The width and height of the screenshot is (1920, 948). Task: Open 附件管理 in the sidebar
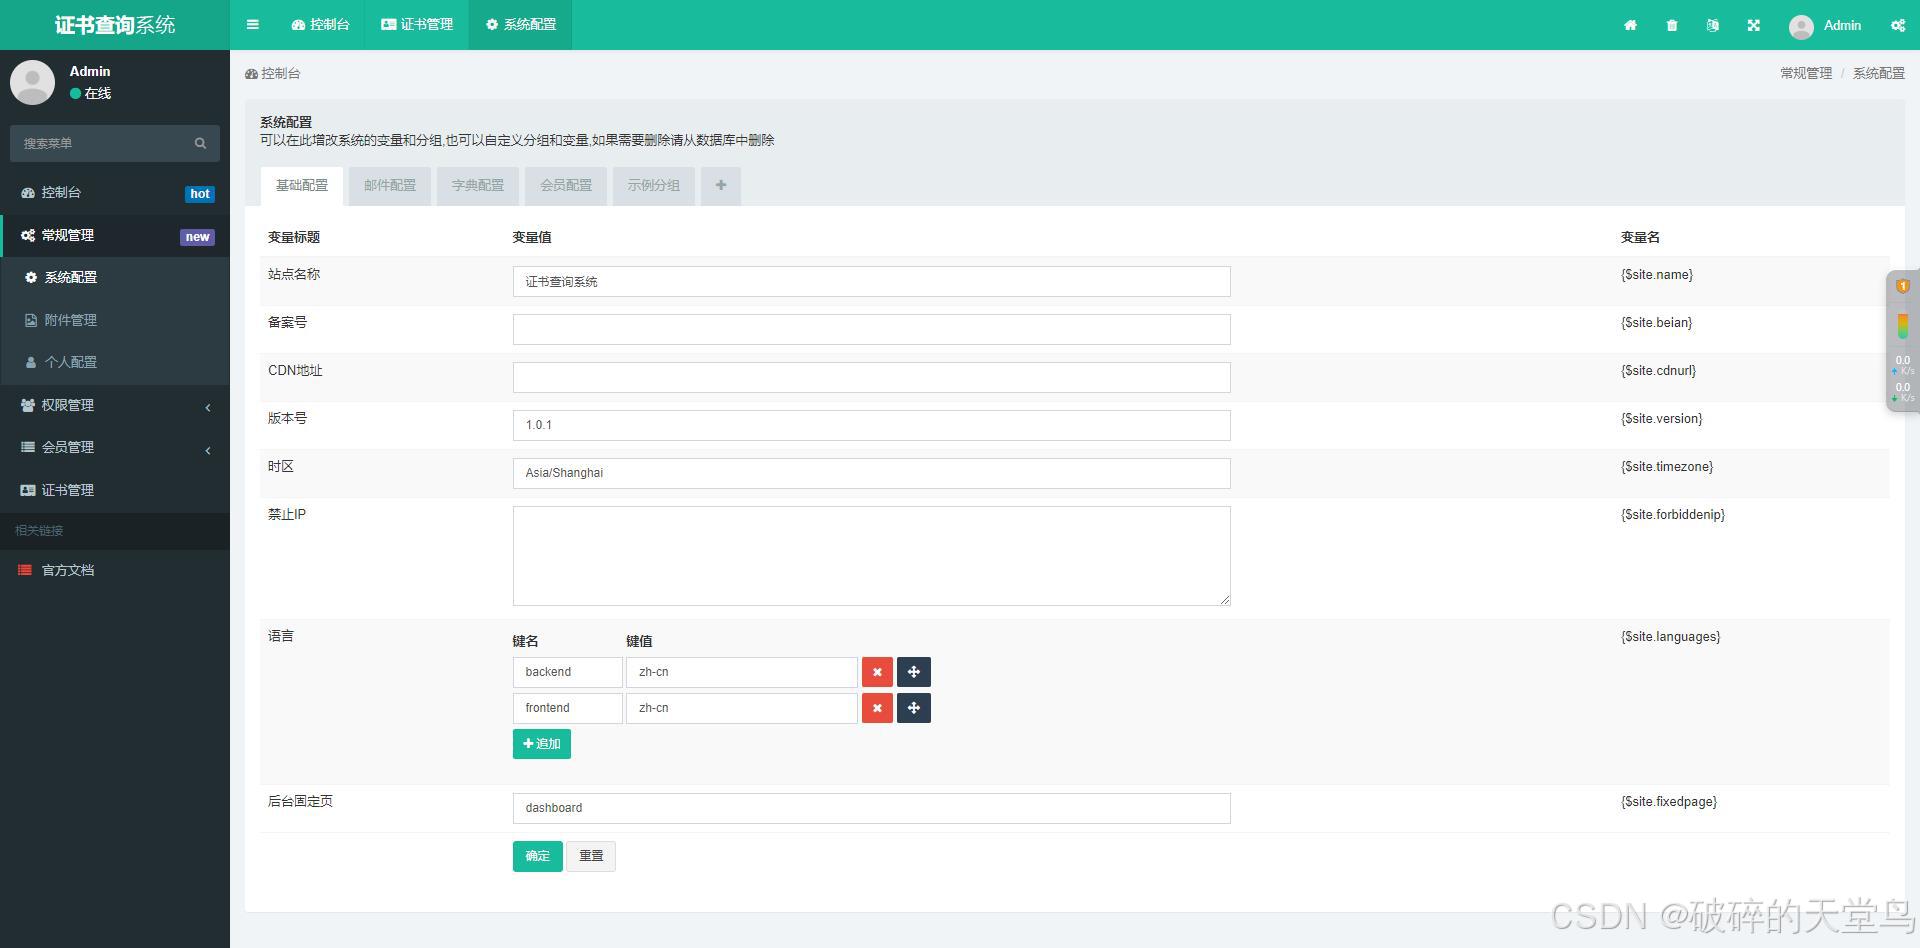pyautogui.click(x=115, y=320)
